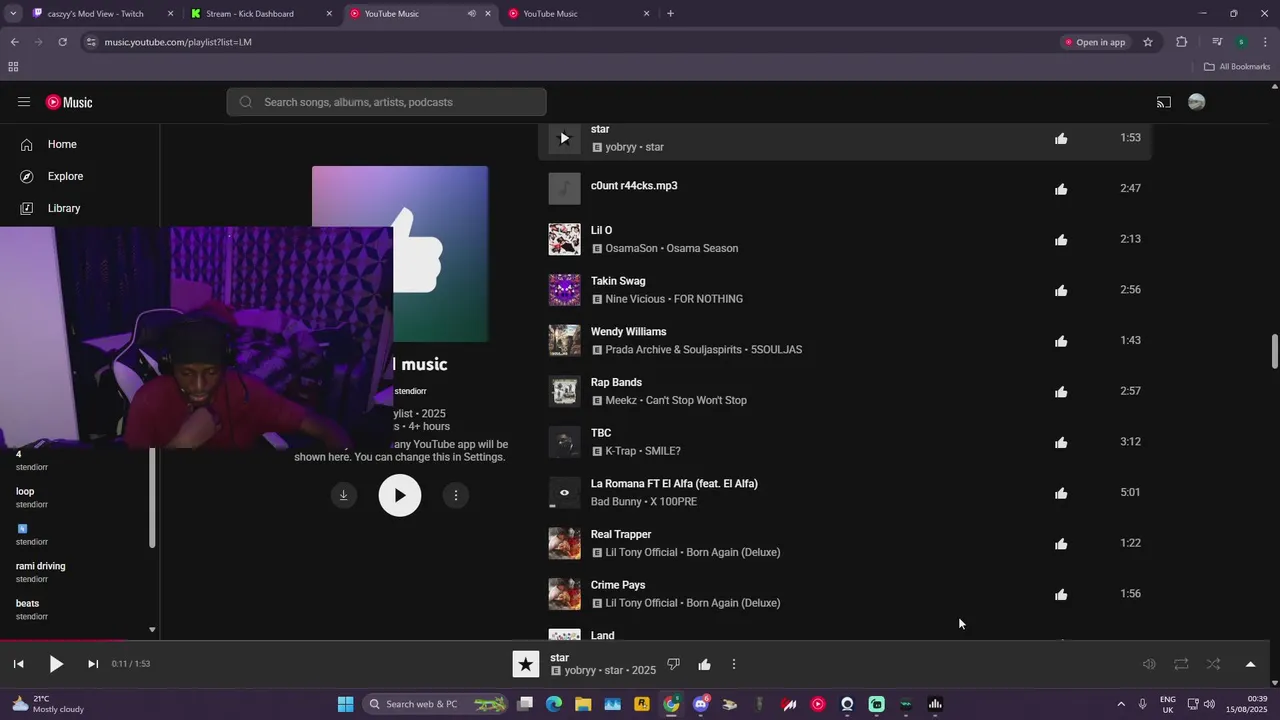Toggle shuffle mode

pos(1213,664)
